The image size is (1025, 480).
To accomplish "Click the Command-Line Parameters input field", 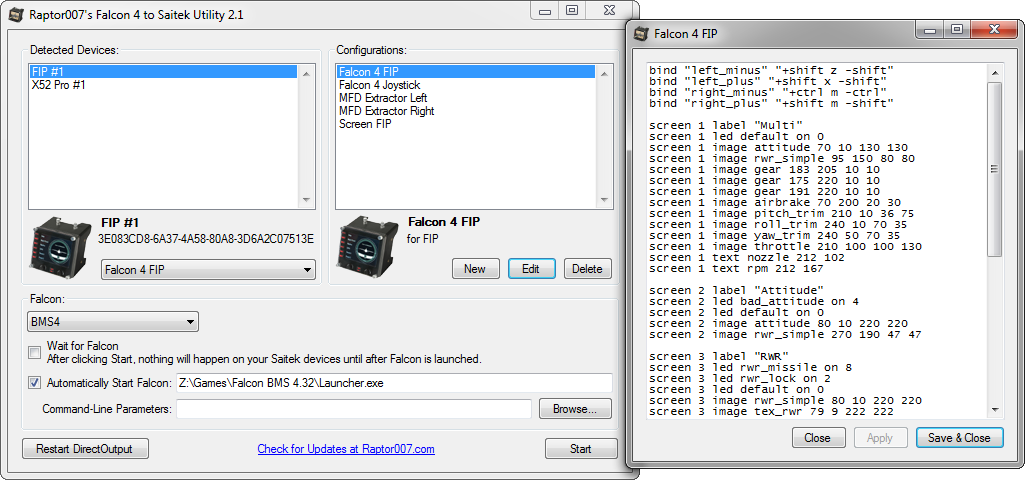I will tap(354, 409).
